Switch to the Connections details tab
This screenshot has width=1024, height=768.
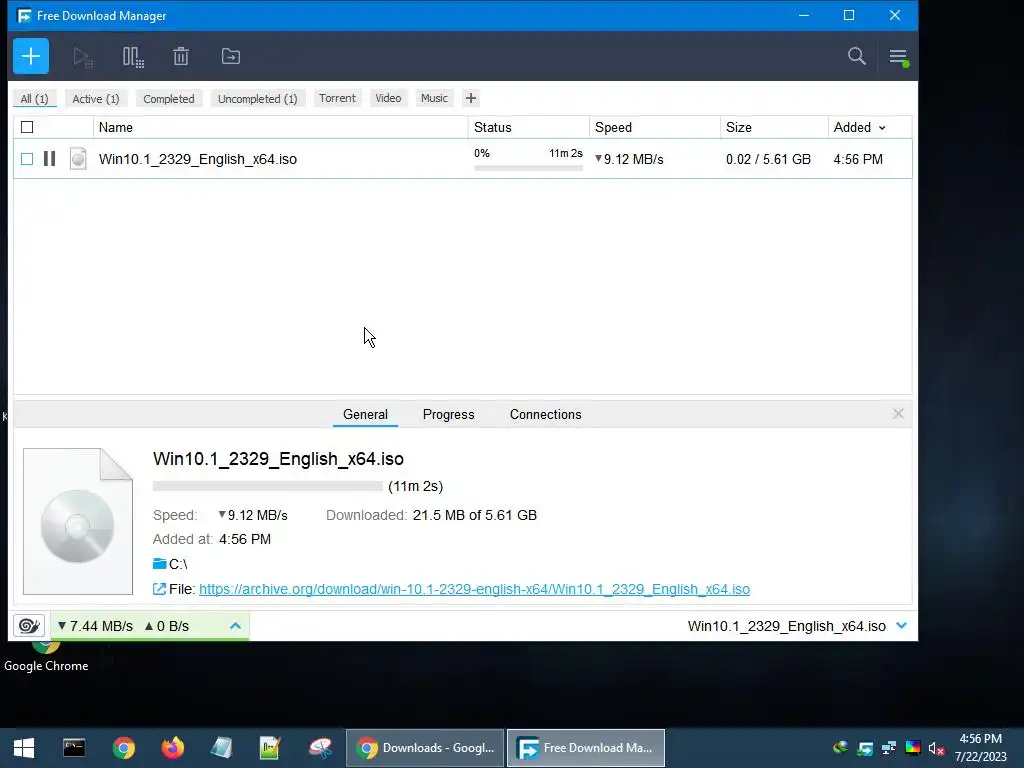click(x=545, y=415)
